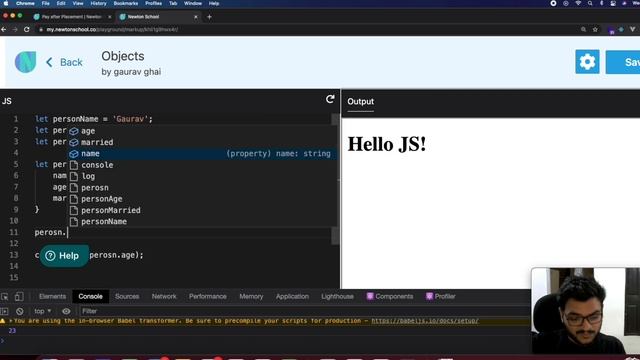Click browser forward arrow
The height and width of the screenshot is (360, 640).
click(x=15, y=29)
